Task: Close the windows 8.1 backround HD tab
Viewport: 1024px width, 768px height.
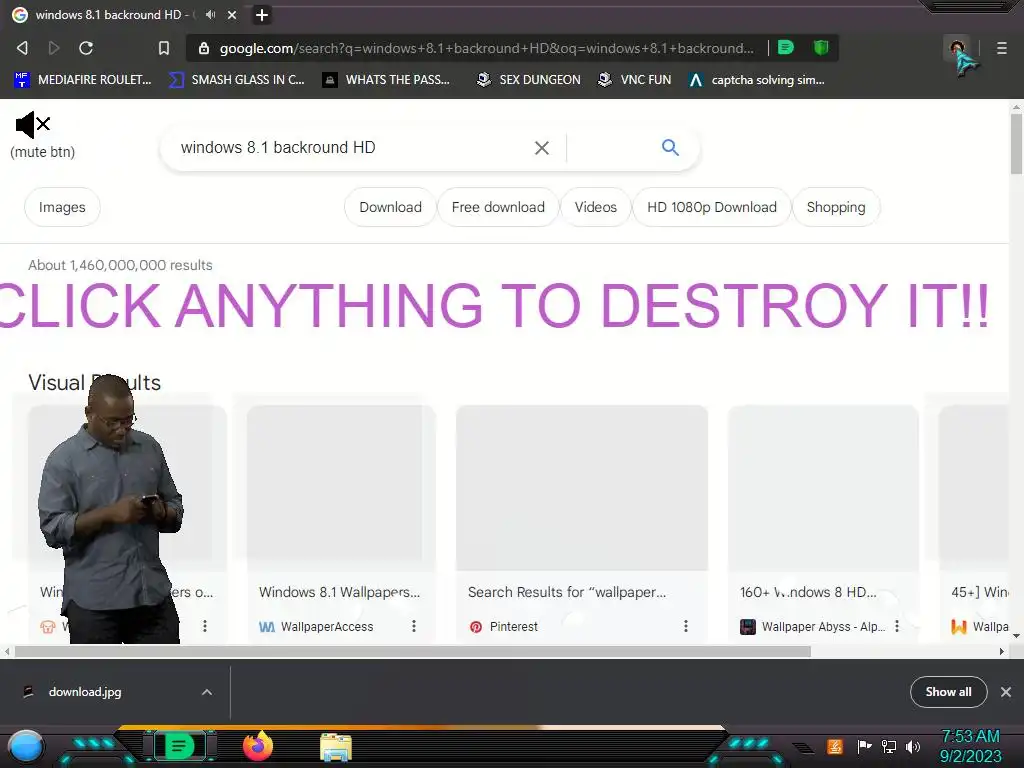Action: click(x=232, y=15)
